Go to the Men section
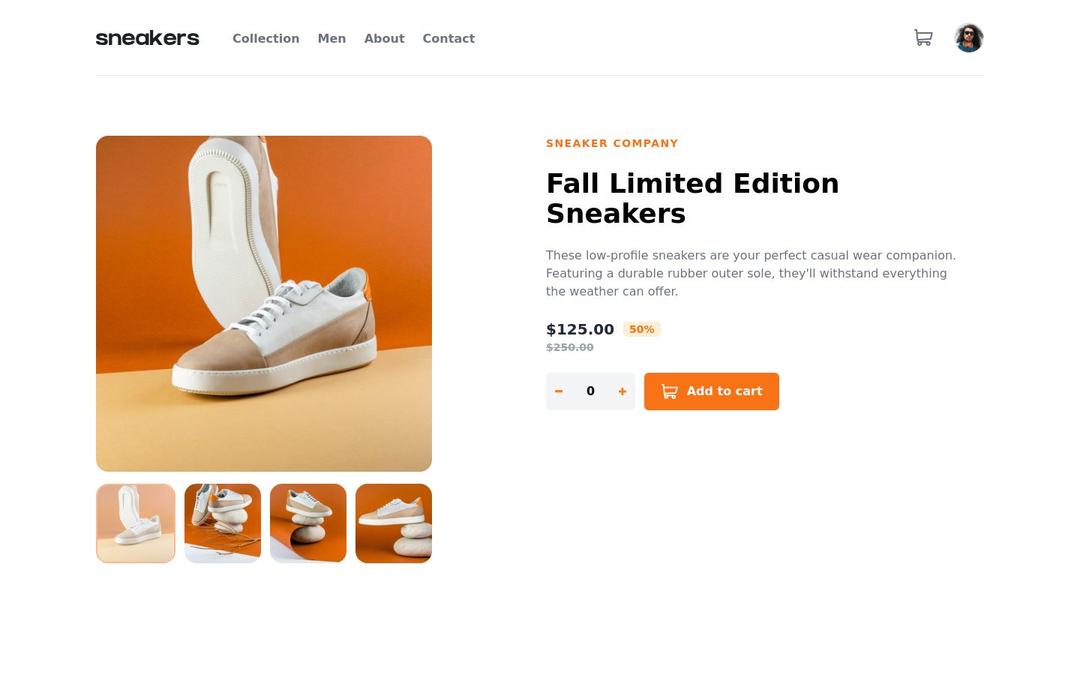Screen dimensions: 1080x675 pos(332,39)
